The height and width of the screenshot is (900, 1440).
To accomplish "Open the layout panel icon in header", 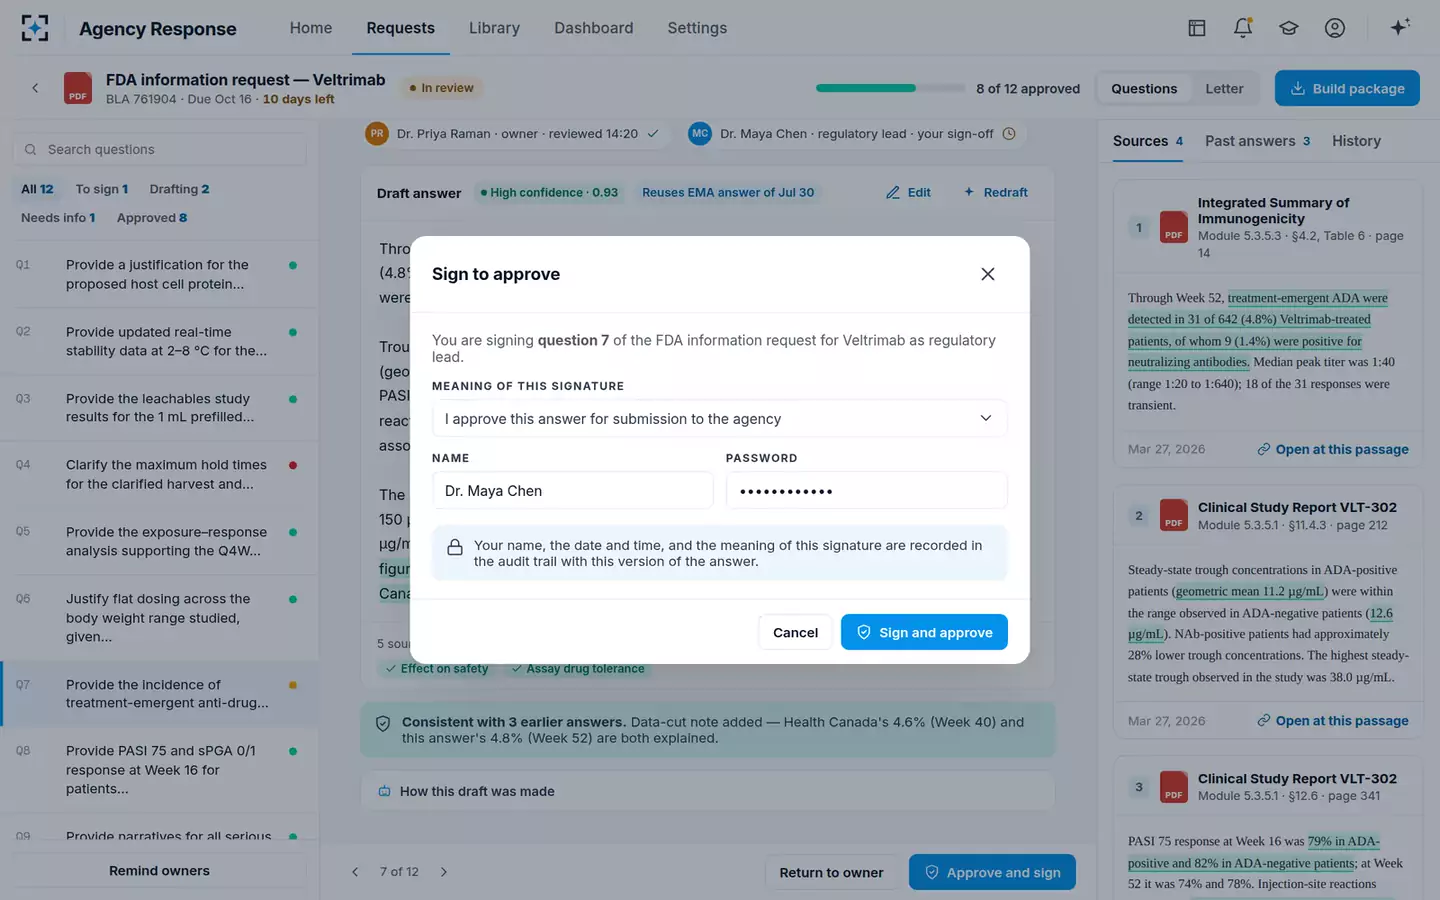I will [1197, 28].
